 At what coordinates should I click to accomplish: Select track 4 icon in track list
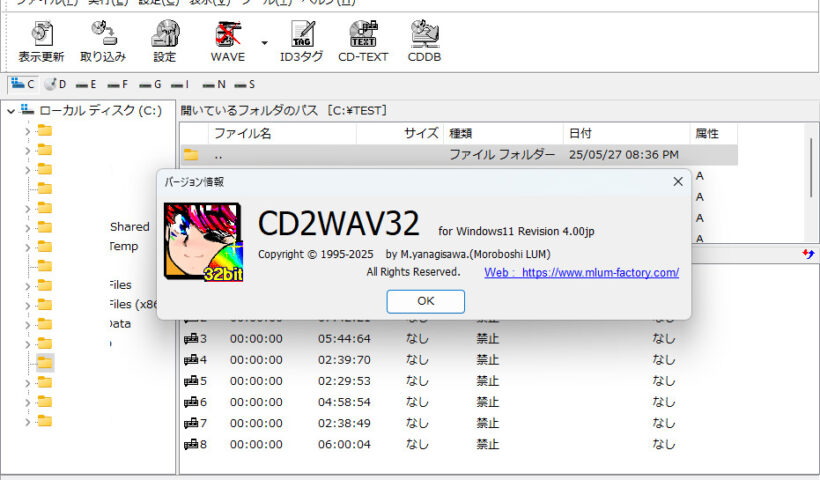pos(191,360)
